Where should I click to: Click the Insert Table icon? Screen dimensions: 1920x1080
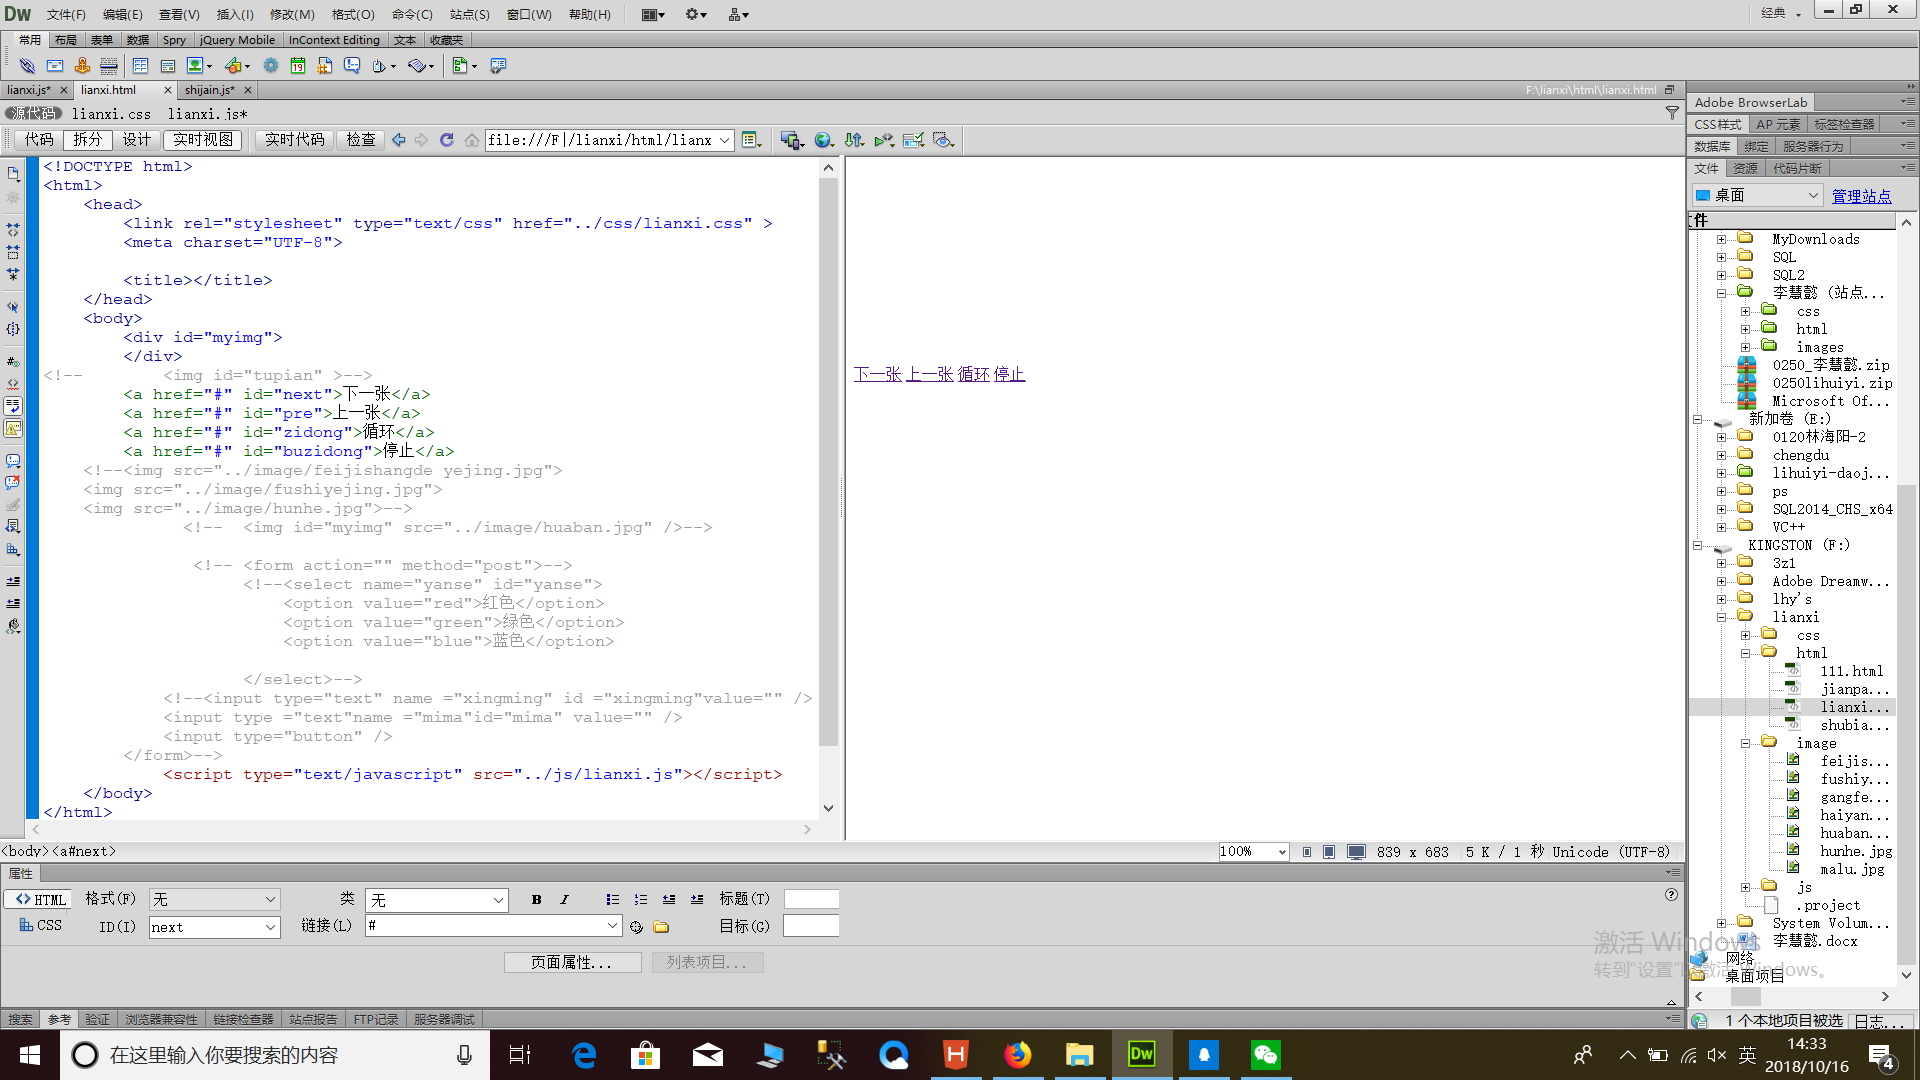[140, 66]
